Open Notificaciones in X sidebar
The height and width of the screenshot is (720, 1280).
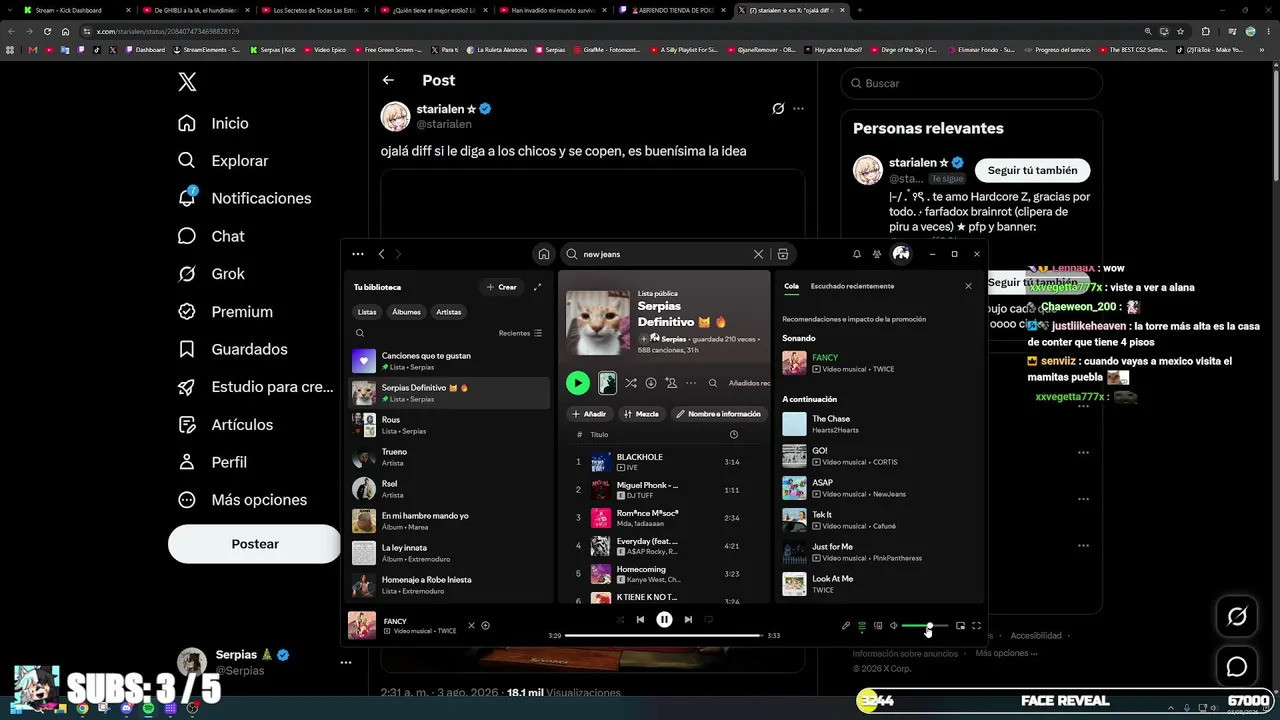(244, 198)
